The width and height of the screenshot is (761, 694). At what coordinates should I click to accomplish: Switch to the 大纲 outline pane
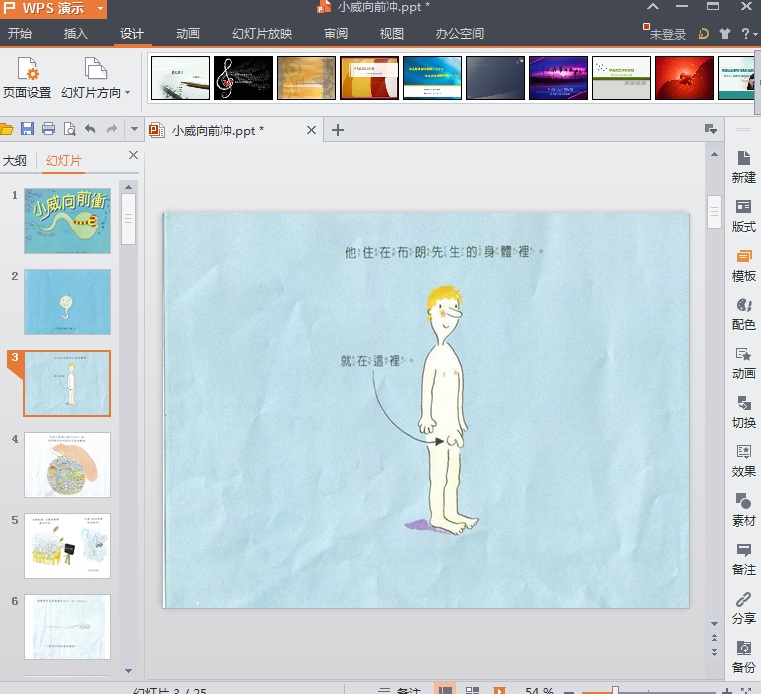[15, 161]
